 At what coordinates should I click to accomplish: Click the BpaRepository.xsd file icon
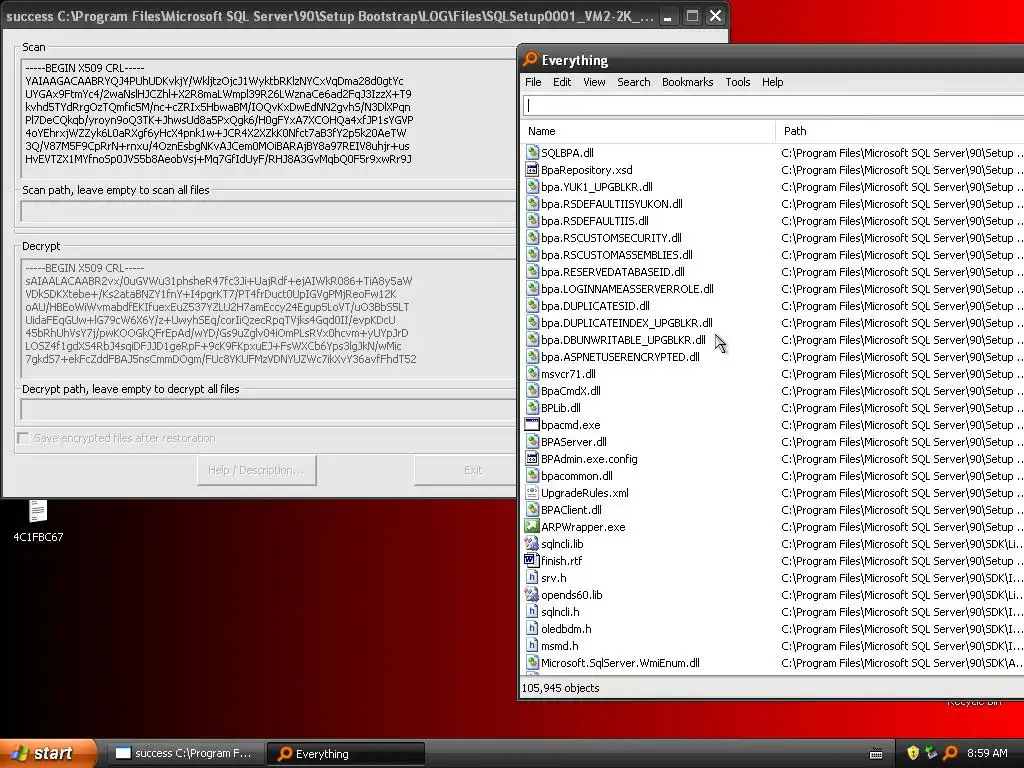pos(532,170)
